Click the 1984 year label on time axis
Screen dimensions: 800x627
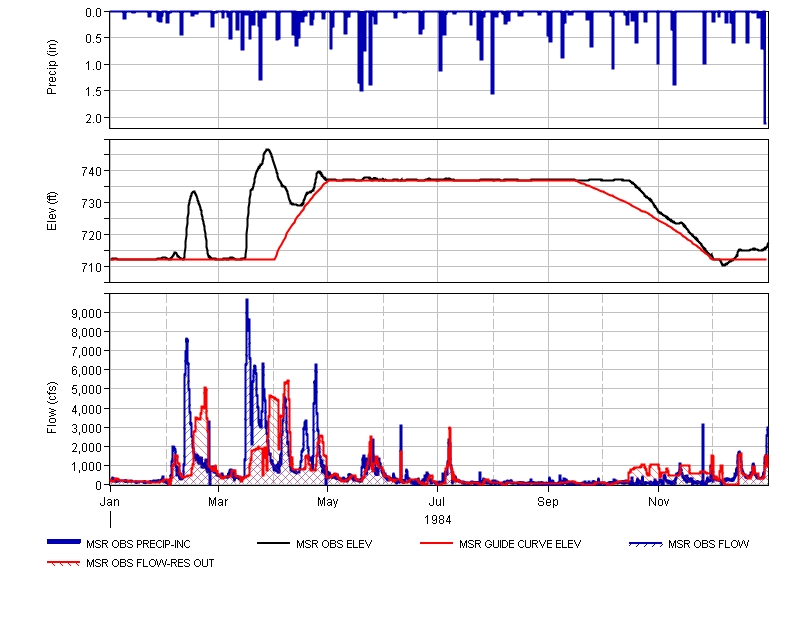[437, 519]
